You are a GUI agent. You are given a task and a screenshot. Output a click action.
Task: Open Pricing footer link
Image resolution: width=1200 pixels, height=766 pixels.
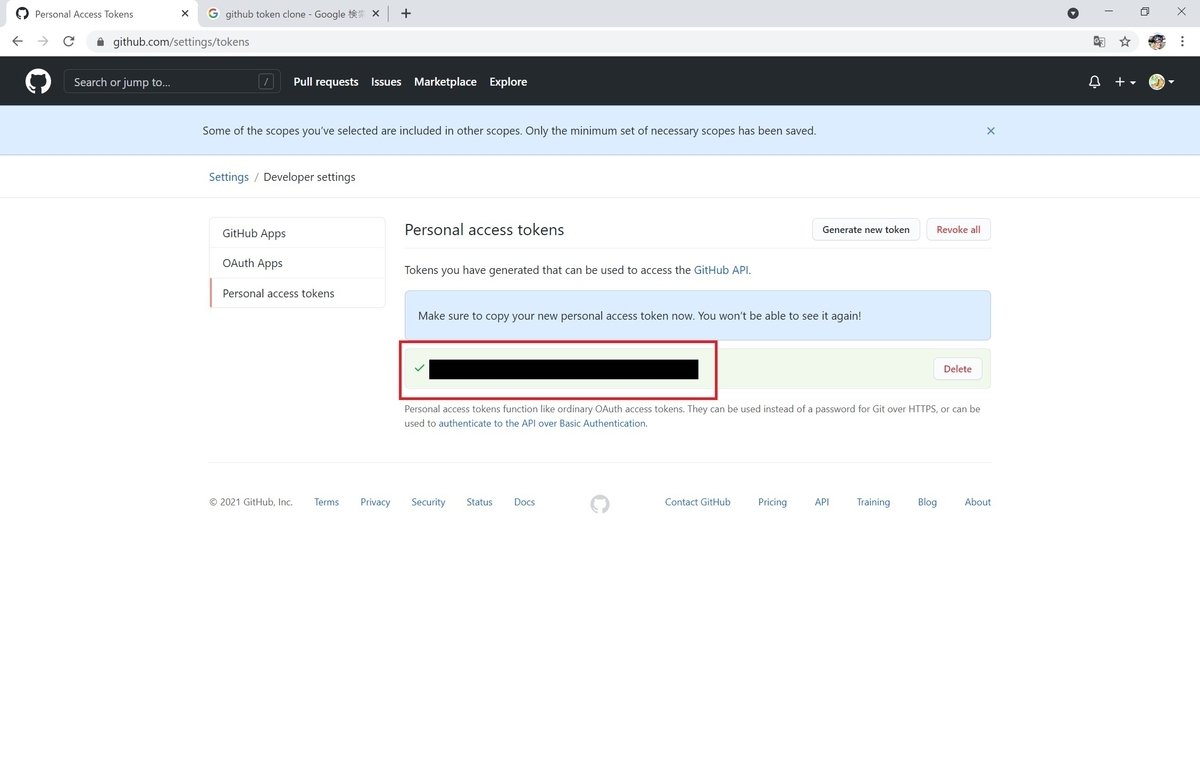click(772, 502)
